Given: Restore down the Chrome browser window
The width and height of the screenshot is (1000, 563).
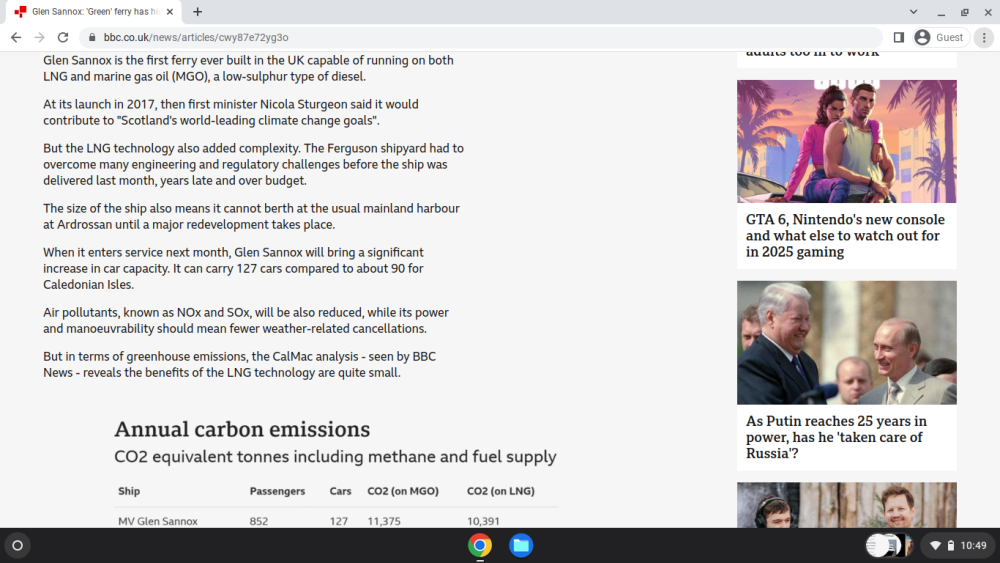Looking at the screenshot, I should tap(965, 11).
